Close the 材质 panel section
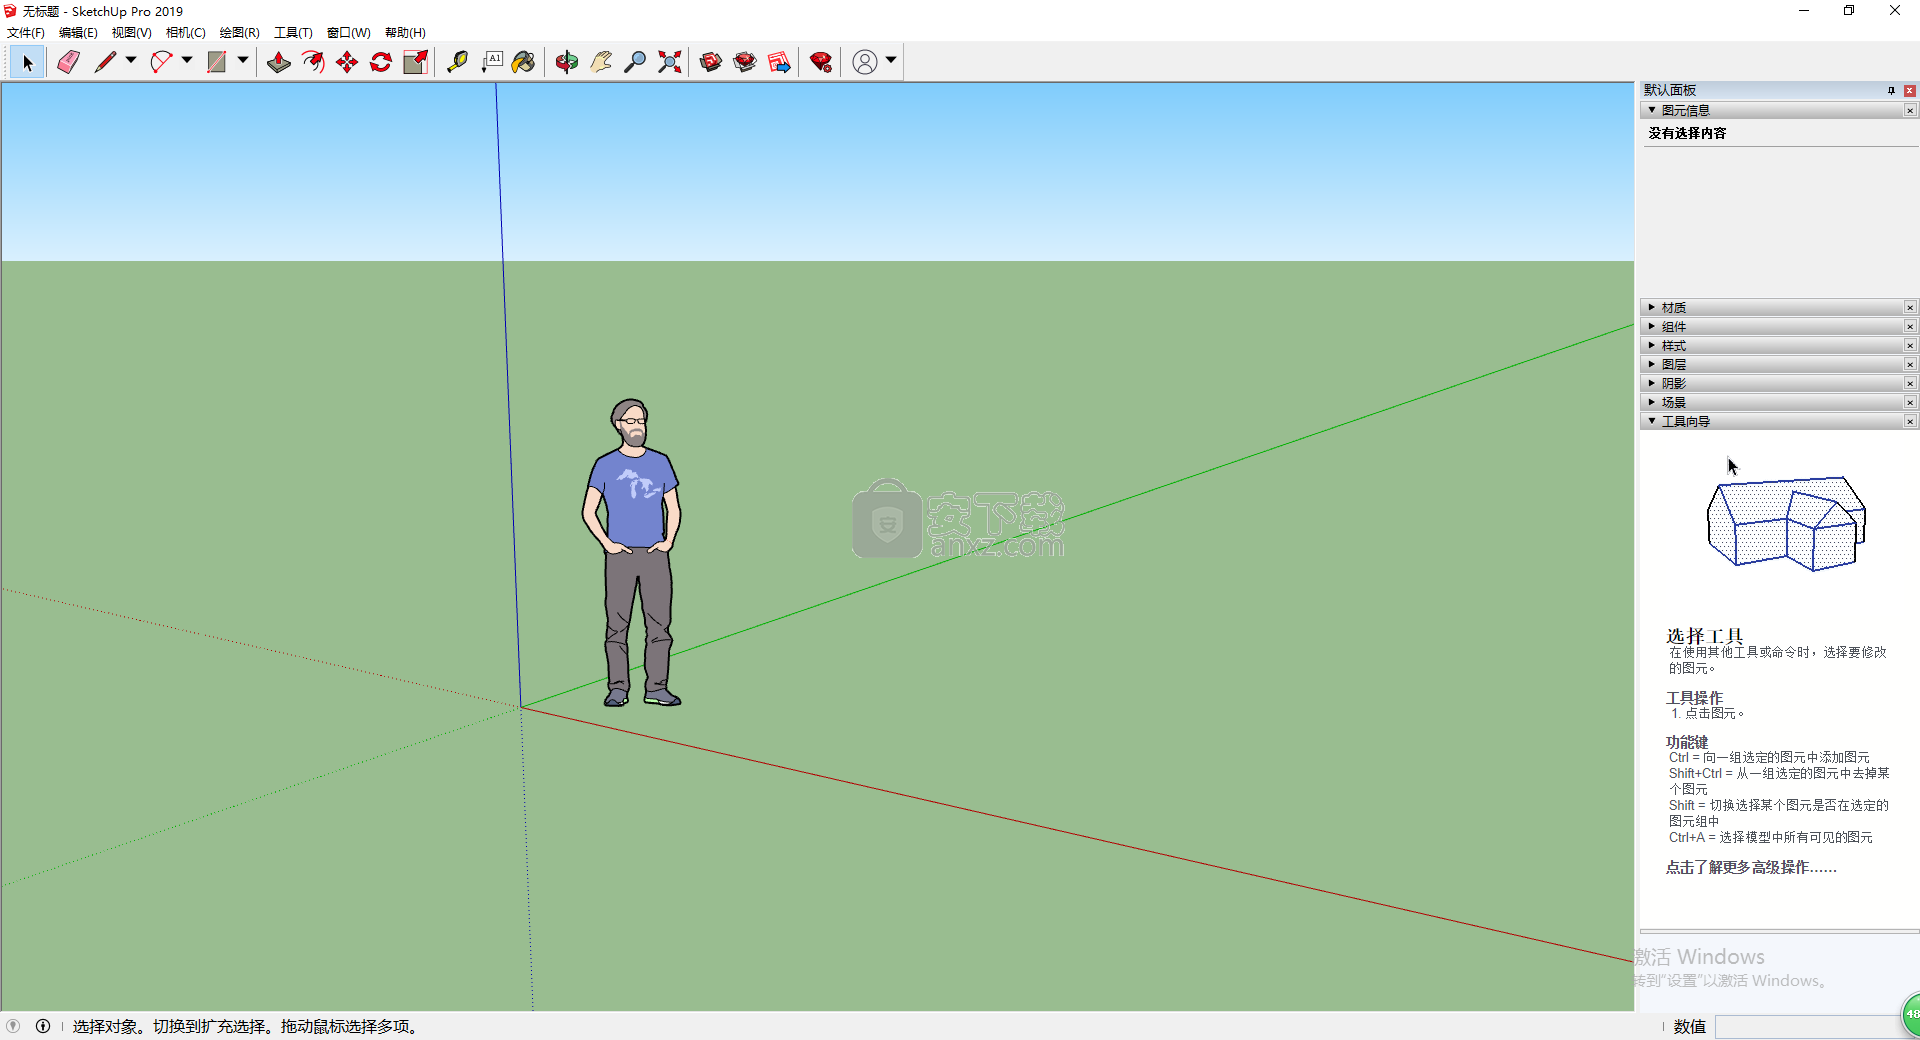The width and height of the screenshot is (1920, 1040). 1910,307
